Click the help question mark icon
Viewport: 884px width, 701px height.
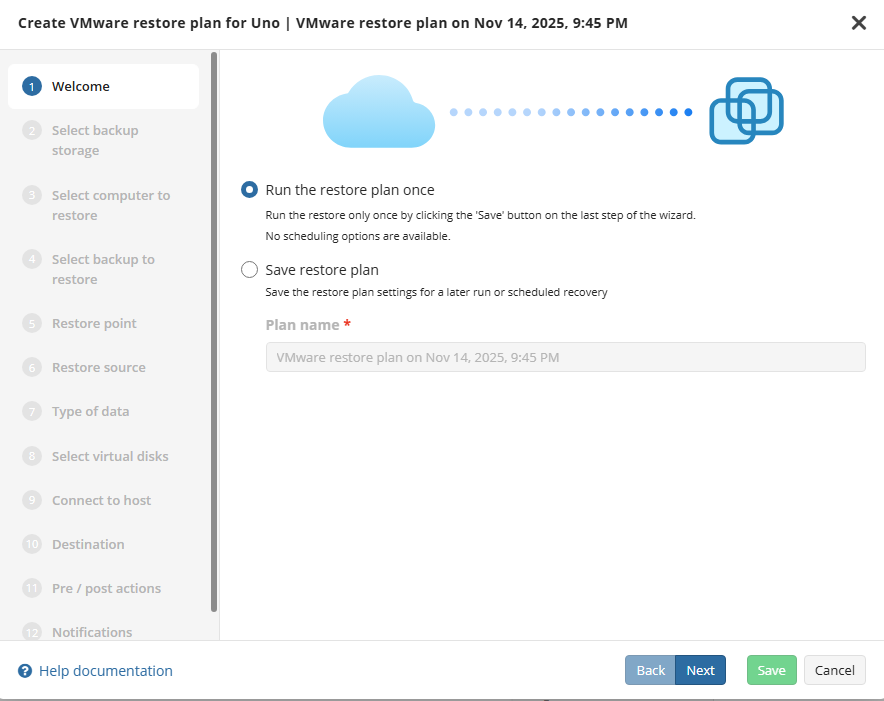(25, 671)
